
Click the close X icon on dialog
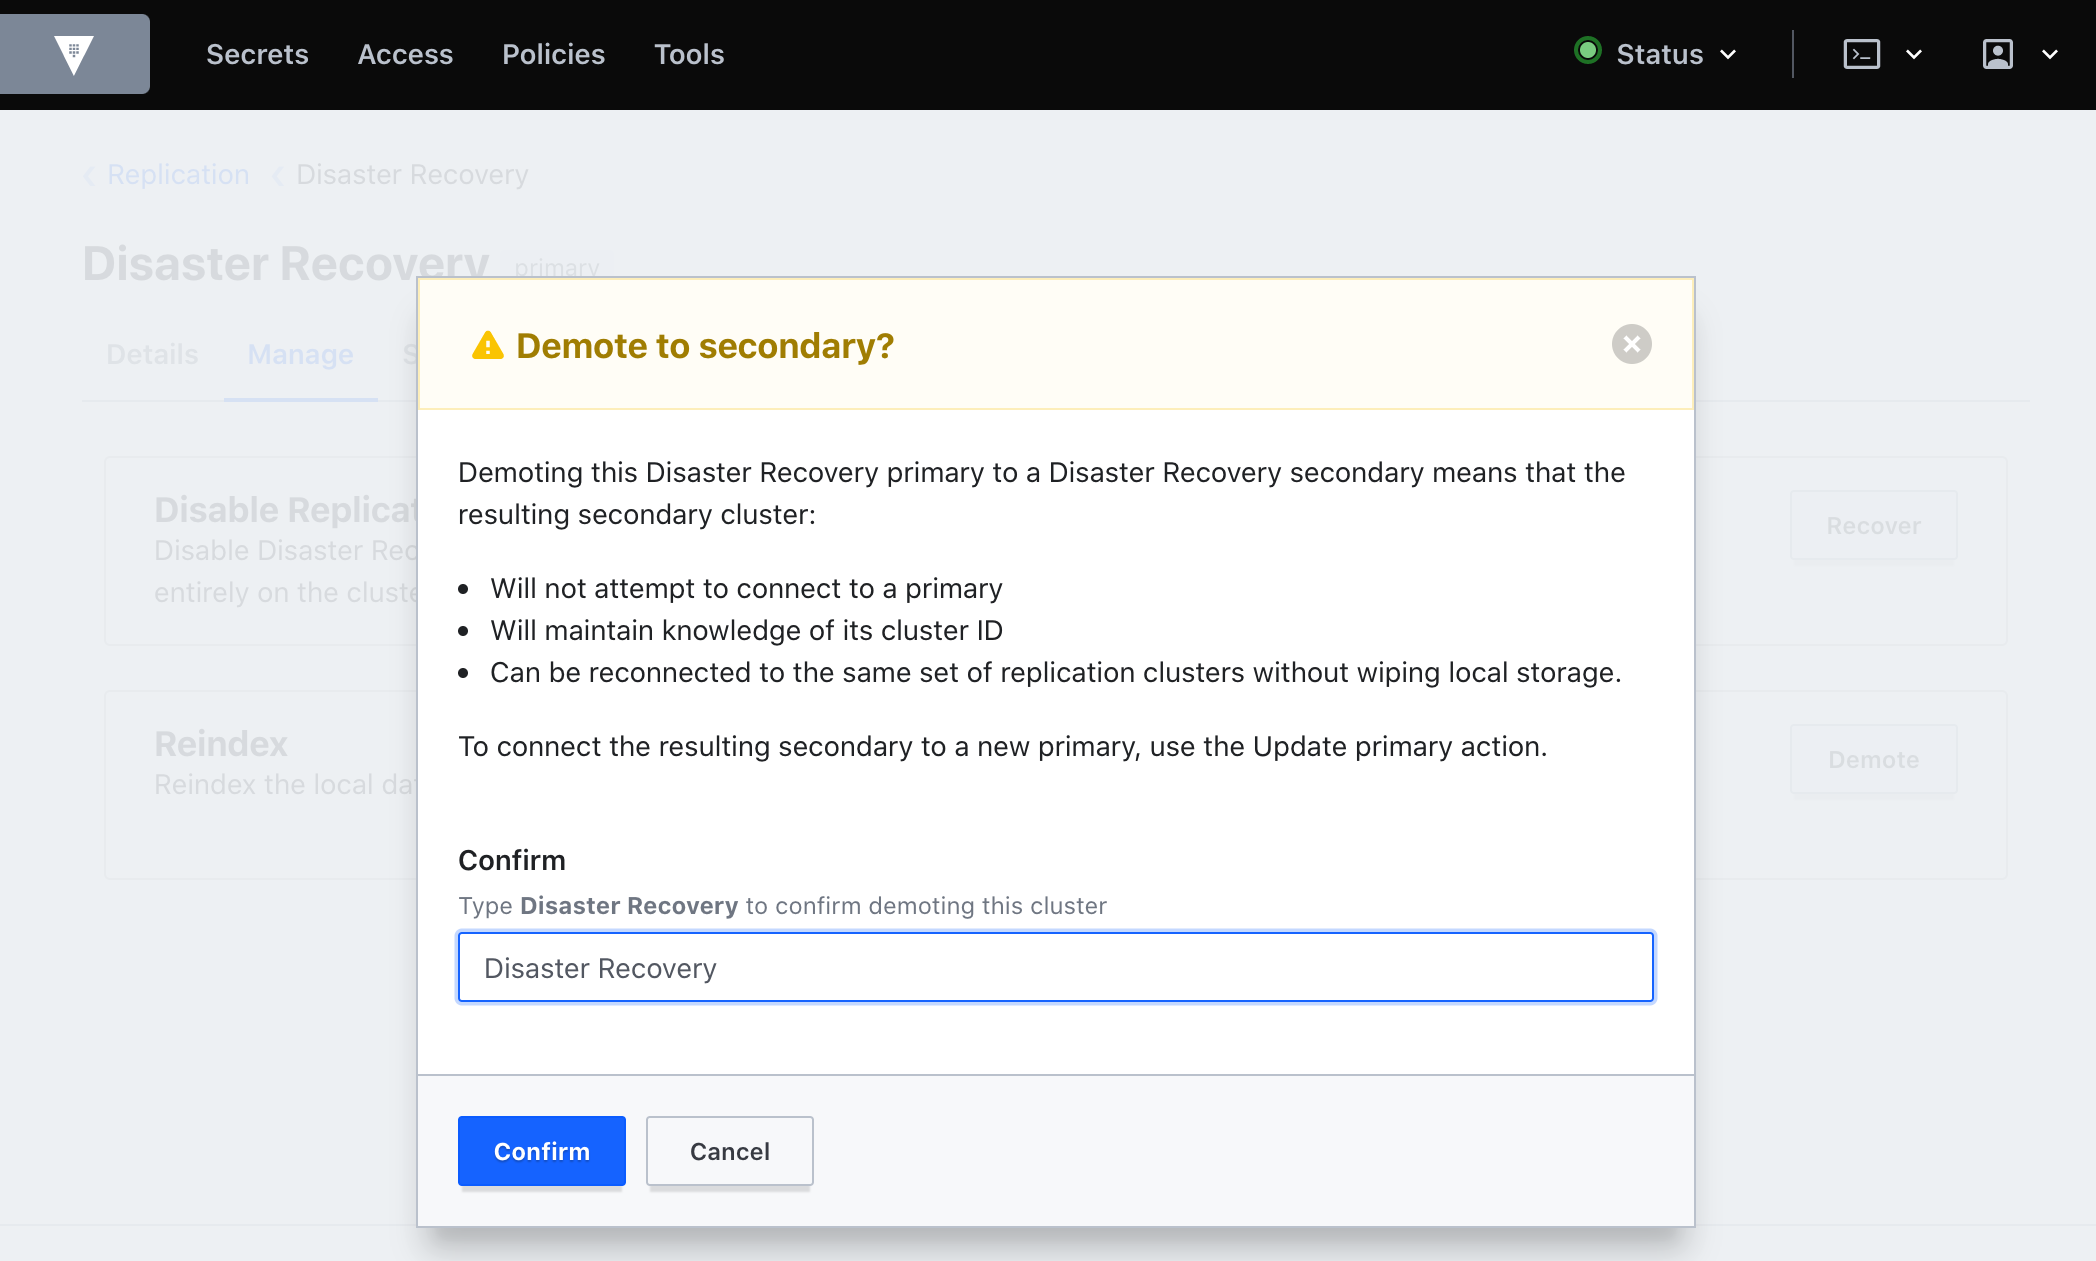pos(1630,343)
